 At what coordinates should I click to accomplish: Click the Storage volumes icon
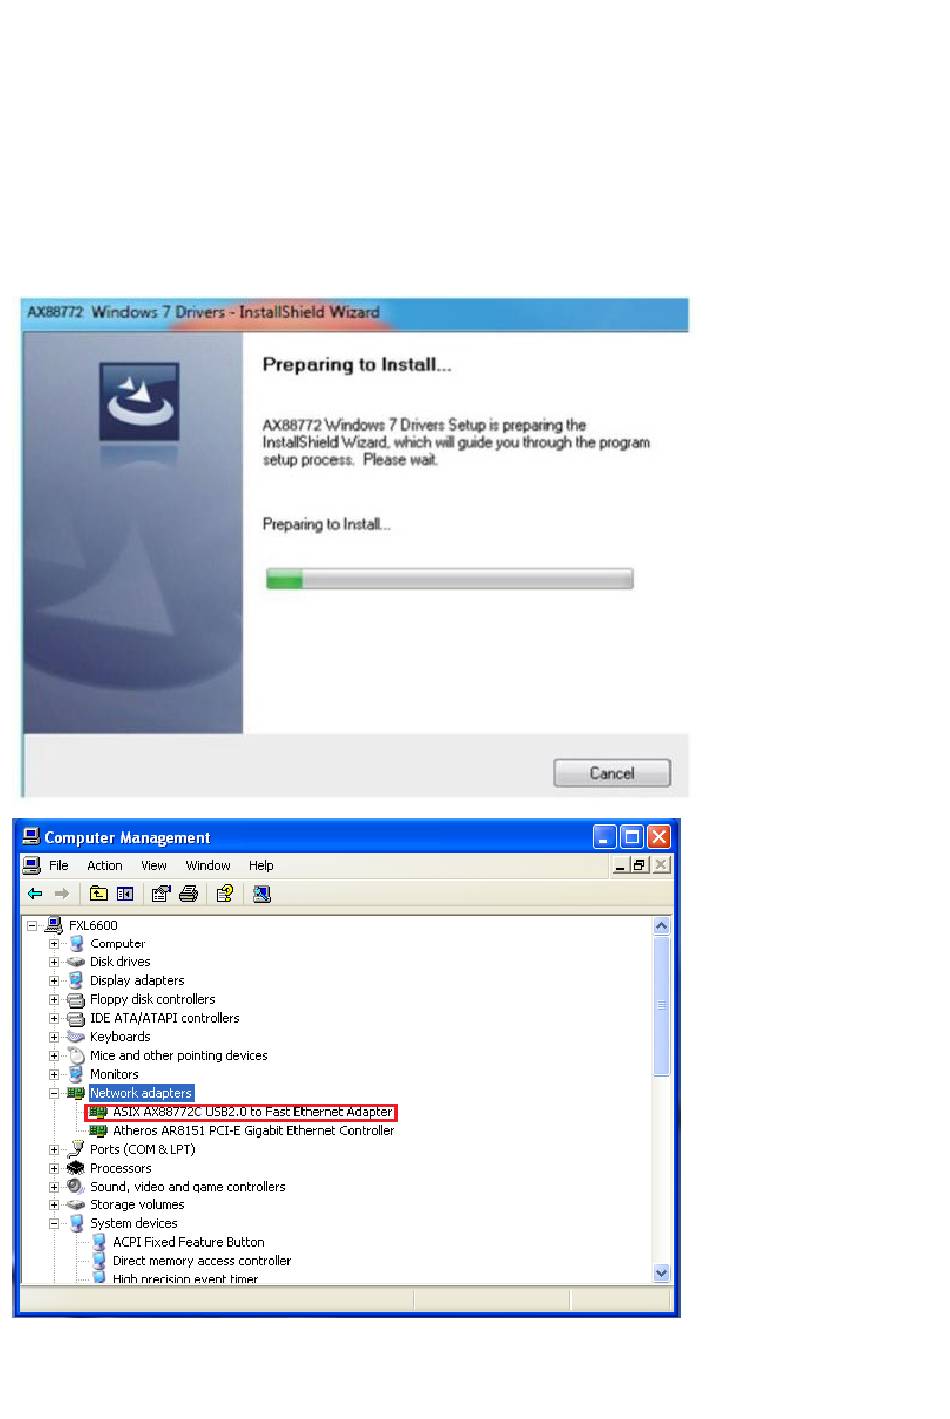point(76,1205)
